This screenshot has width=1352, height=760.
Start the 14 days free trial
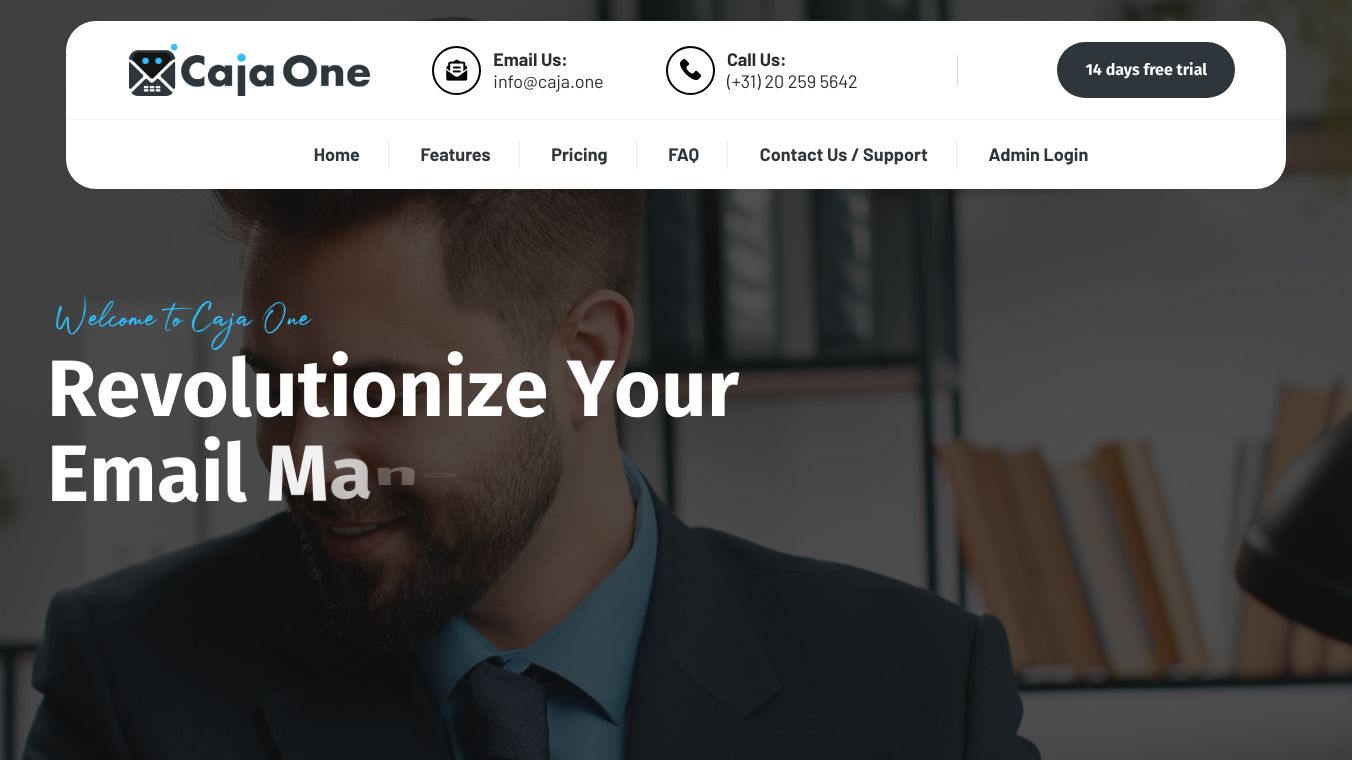click(x=1146, y=70)
